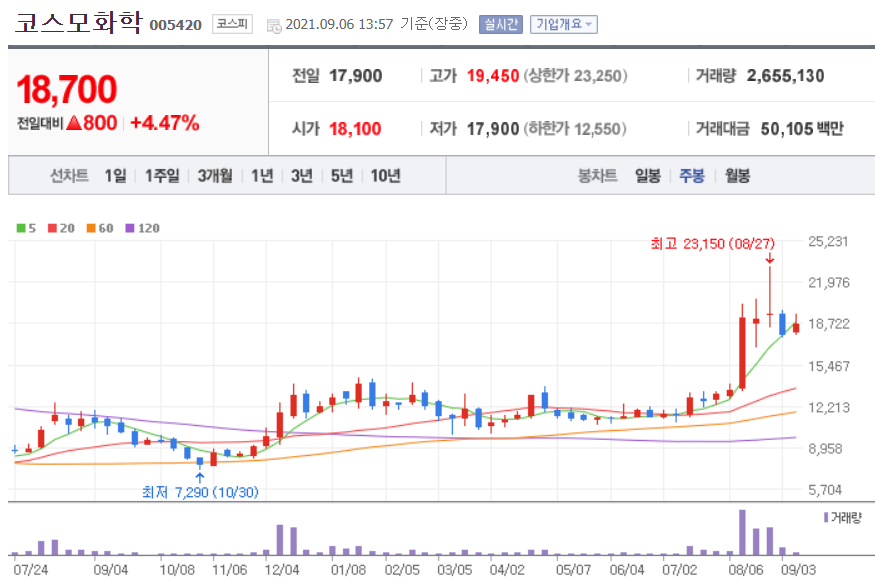
Task: Click the current price 18,700
Action: [x=67, y=89]
